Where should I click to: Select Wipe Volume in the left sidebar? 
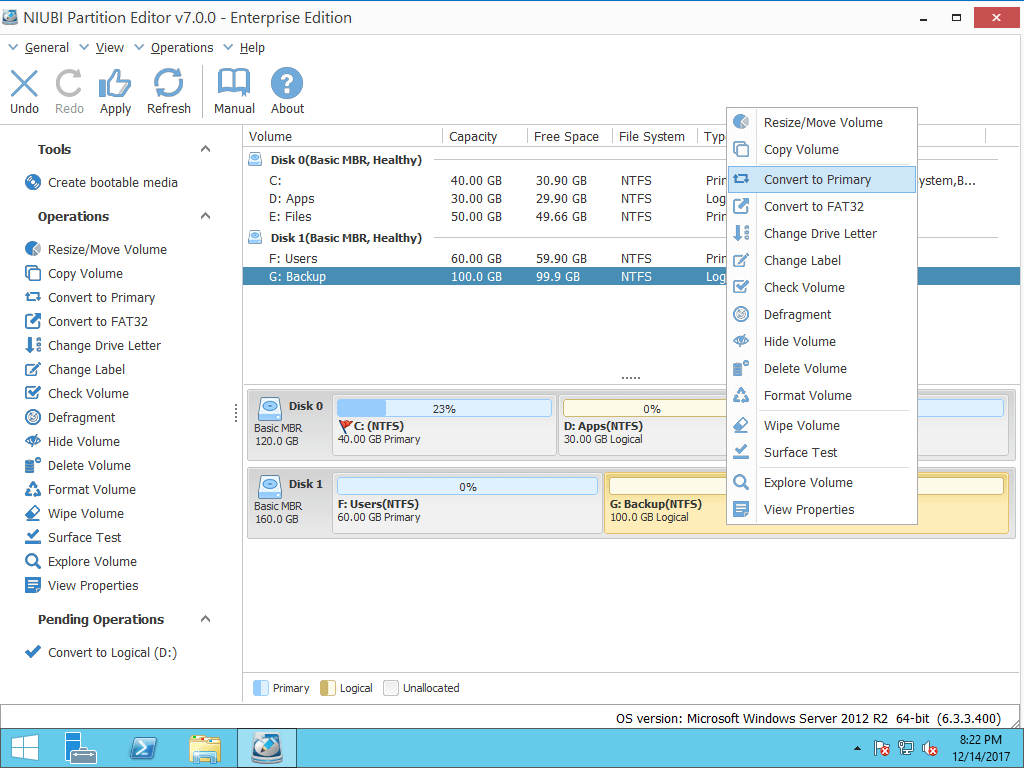(x=74, y=514)
